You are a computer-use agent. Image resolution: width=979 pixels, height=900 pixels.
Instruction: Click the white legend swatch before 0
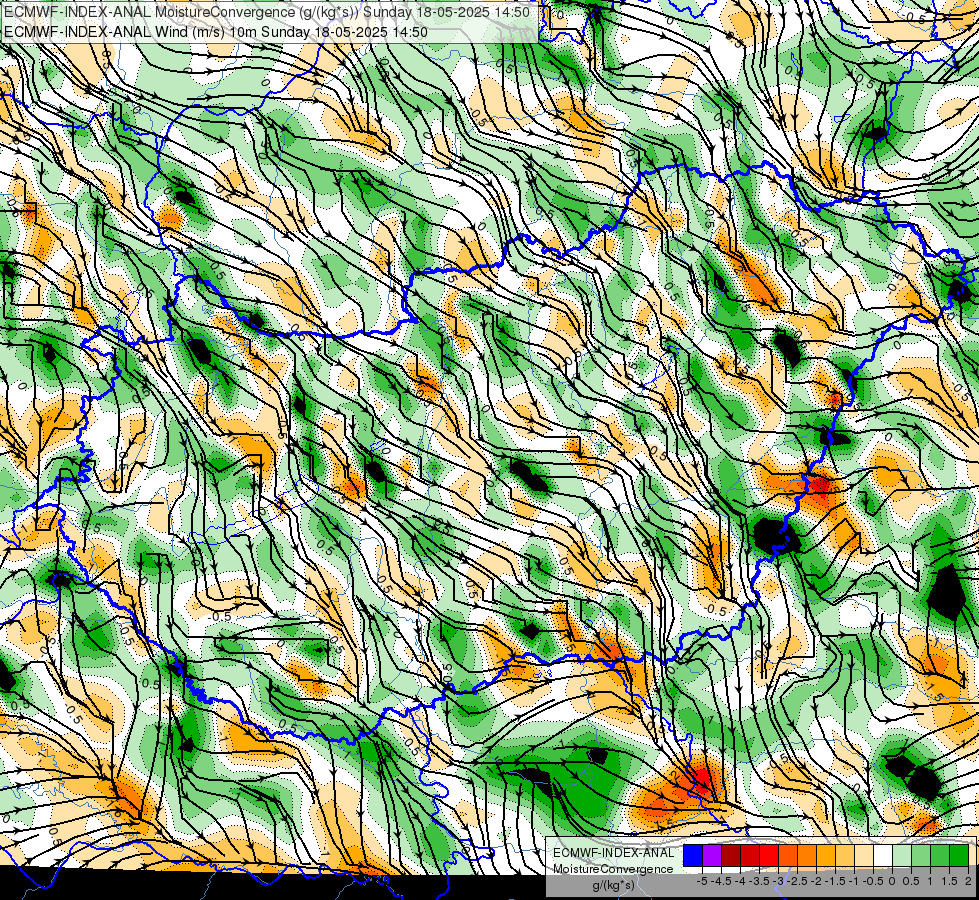point(883,856)
